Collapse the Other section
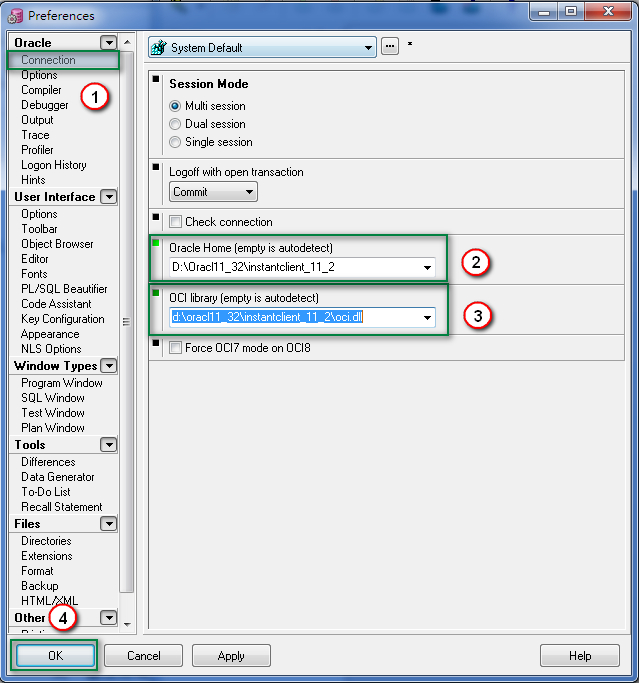 tap(108, 617)
